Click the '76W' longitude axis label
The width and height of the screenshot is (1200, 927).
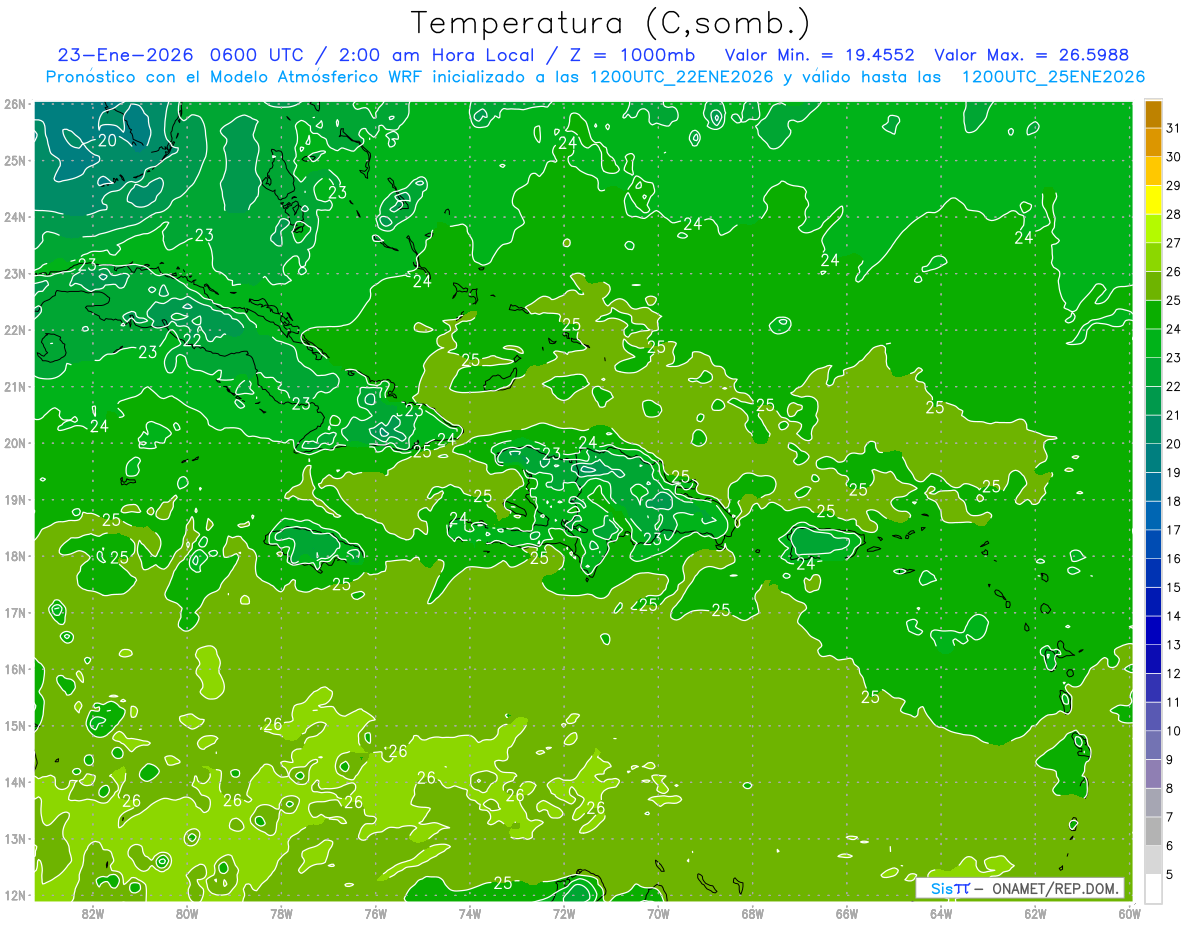tap(376, 913)
